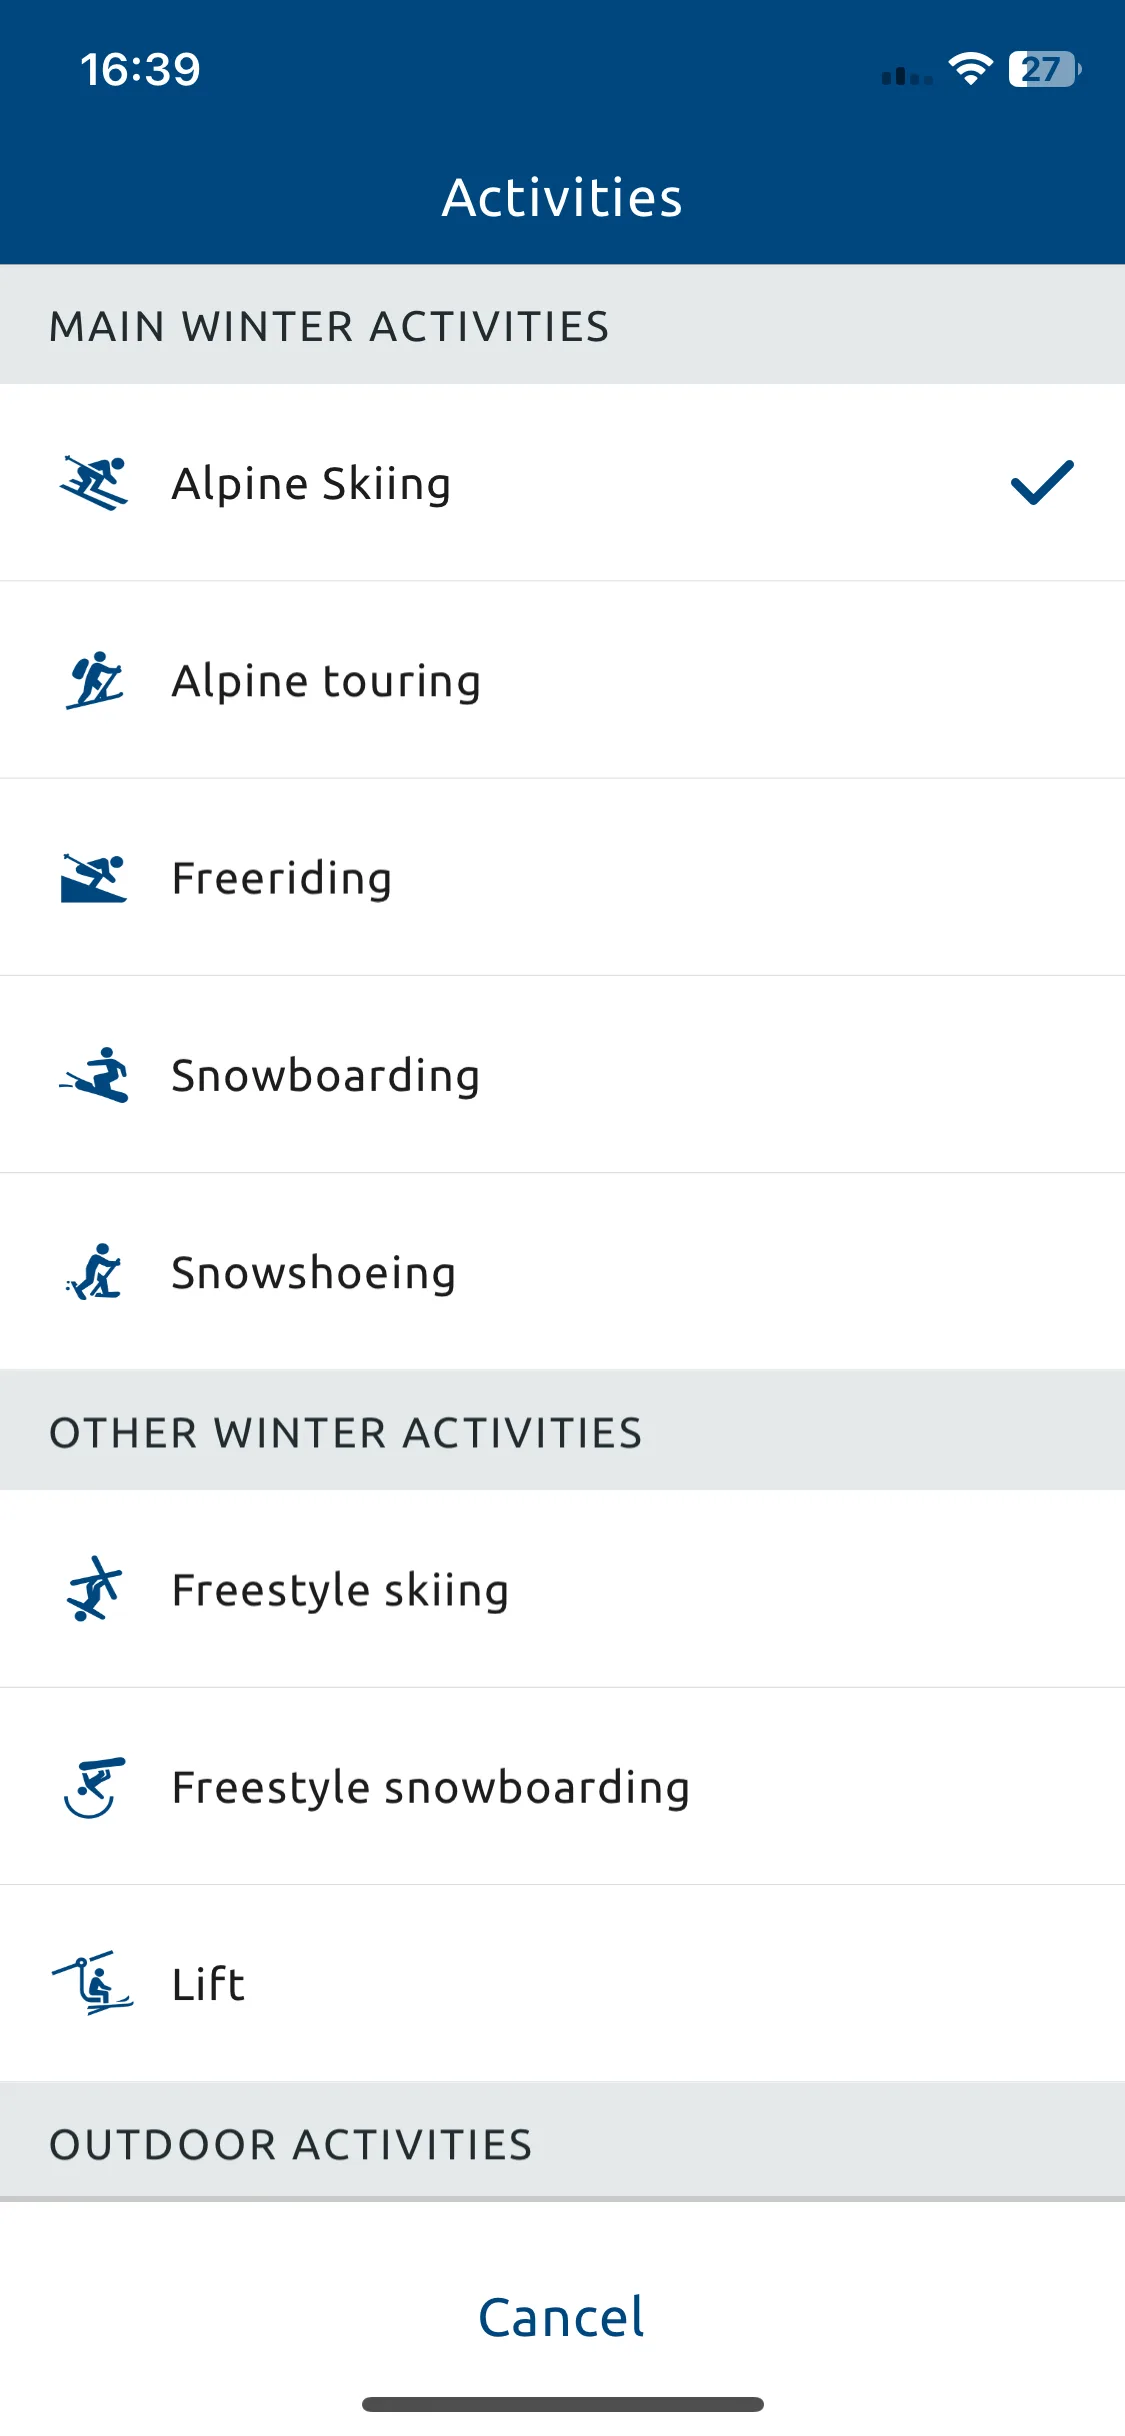Select the Freestyle snowboarding icon
Screen dimensions: 1125x2436
(94, 1787)
